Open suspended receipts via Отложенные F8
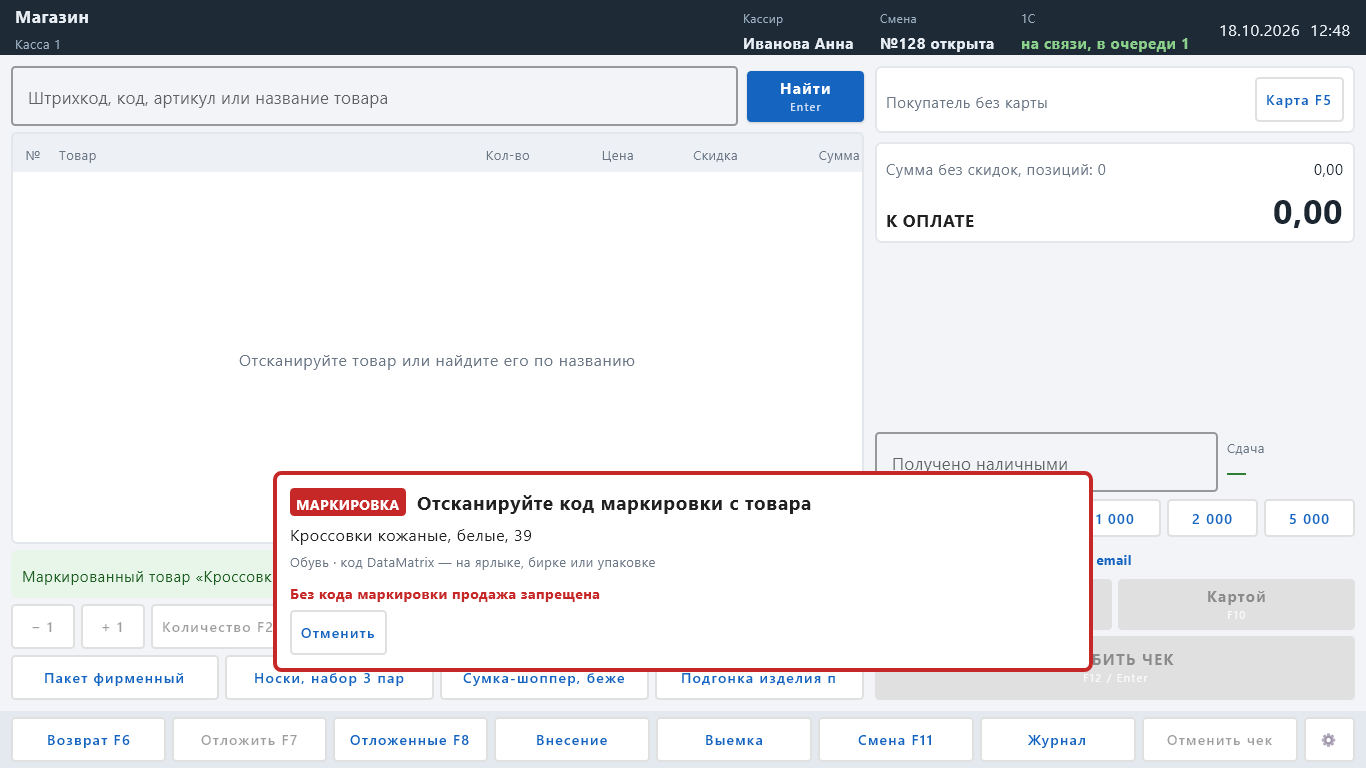This screenshot has width=1366, height=768. 410,740
